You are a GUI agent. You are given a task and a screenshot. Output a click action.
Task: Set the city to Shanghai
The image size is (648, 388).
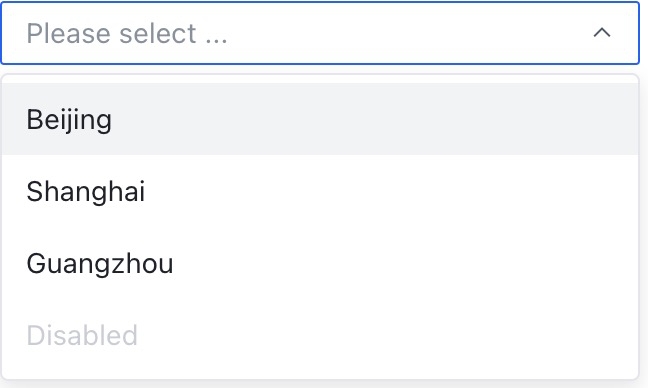(x=320, y=191)
